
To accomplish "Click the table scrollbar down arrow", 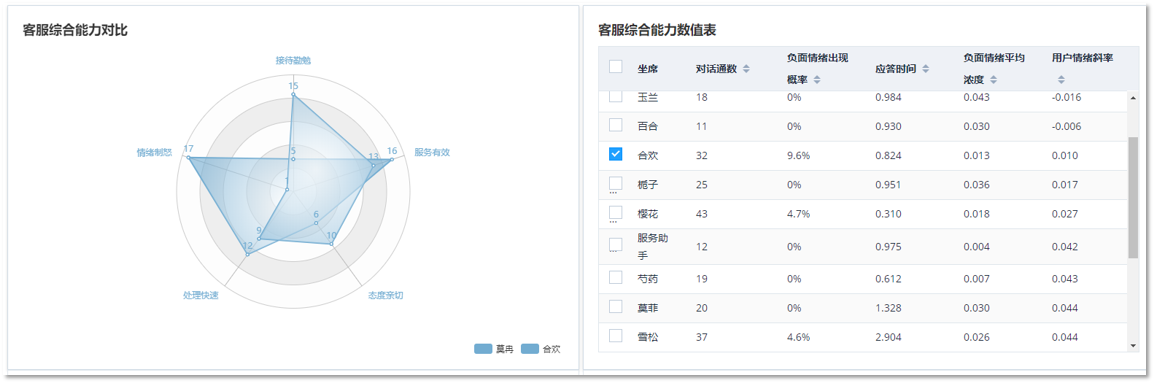I will [x=1133, y=345].
